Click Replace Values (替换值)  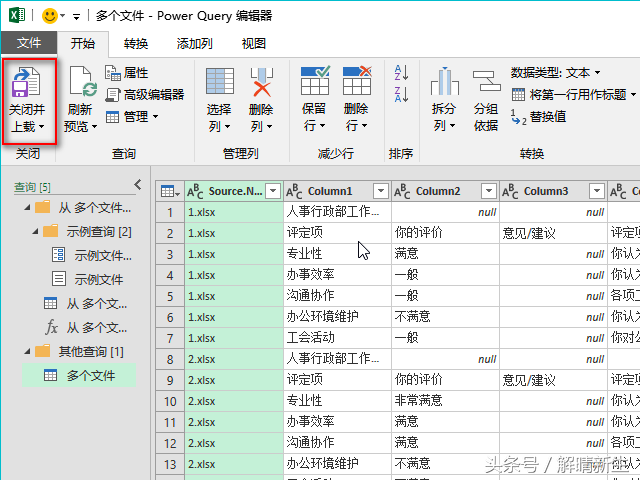[538, 117]
